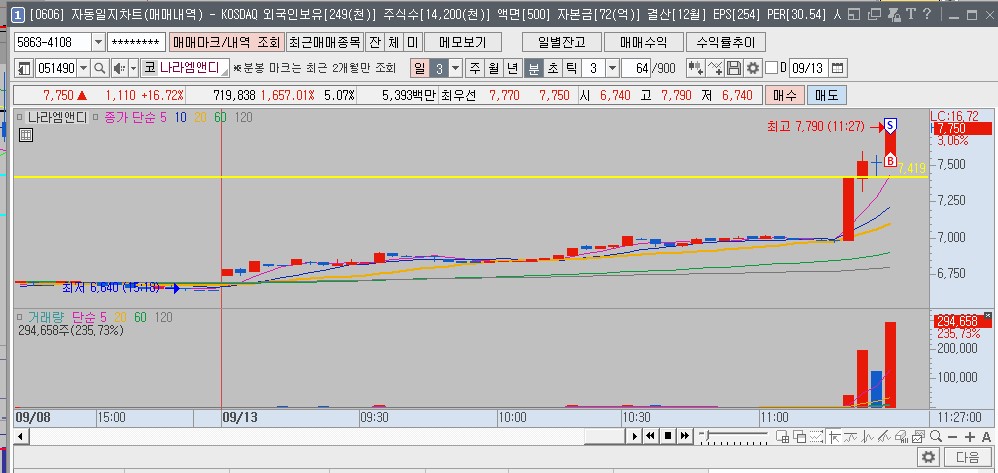The image size is (998, 473).
Task: Click the 체 tab button
Action: pyautogui.click(x=394, y=43)
